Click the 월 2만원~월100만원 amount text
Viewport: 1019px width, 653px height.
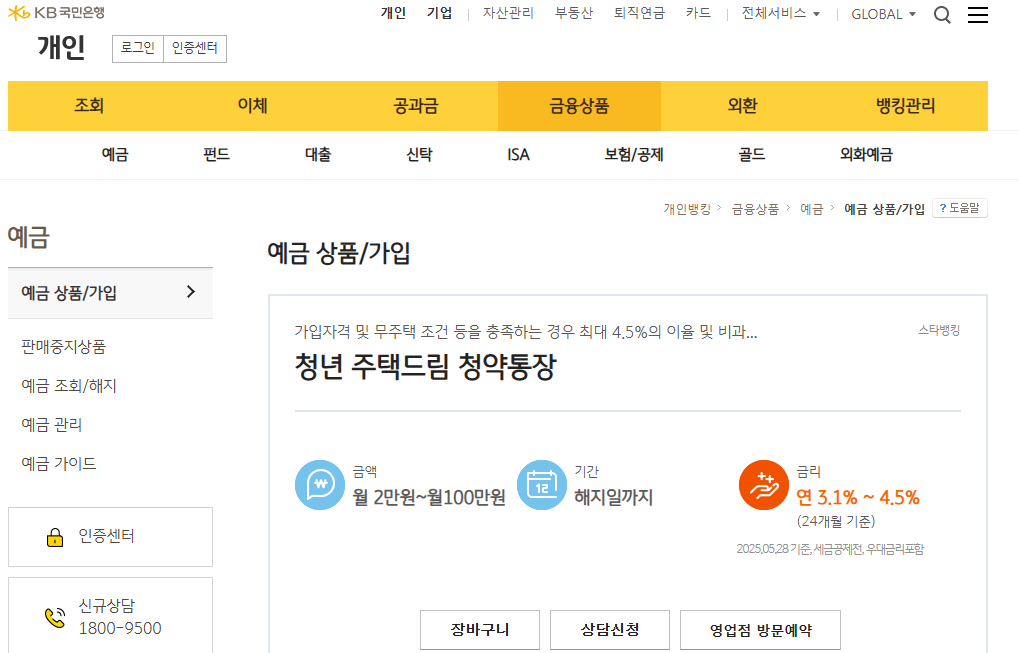pos(429,498)
